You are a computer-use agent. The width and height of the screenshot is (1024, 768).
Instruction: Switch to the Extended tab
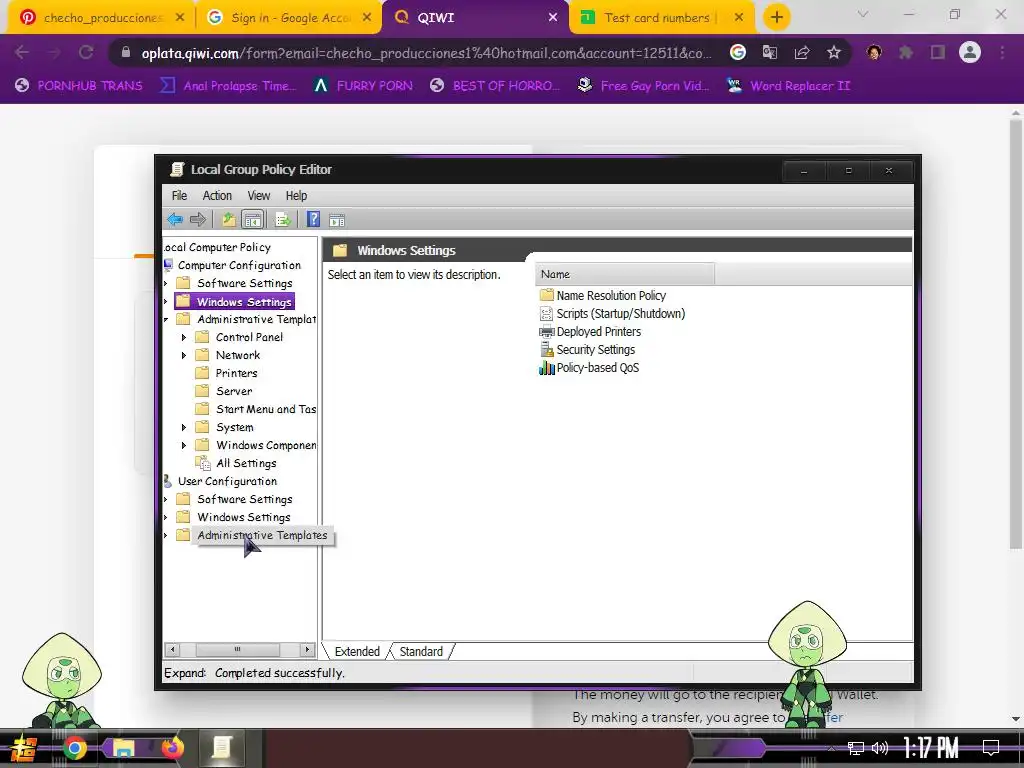[357, 651]
